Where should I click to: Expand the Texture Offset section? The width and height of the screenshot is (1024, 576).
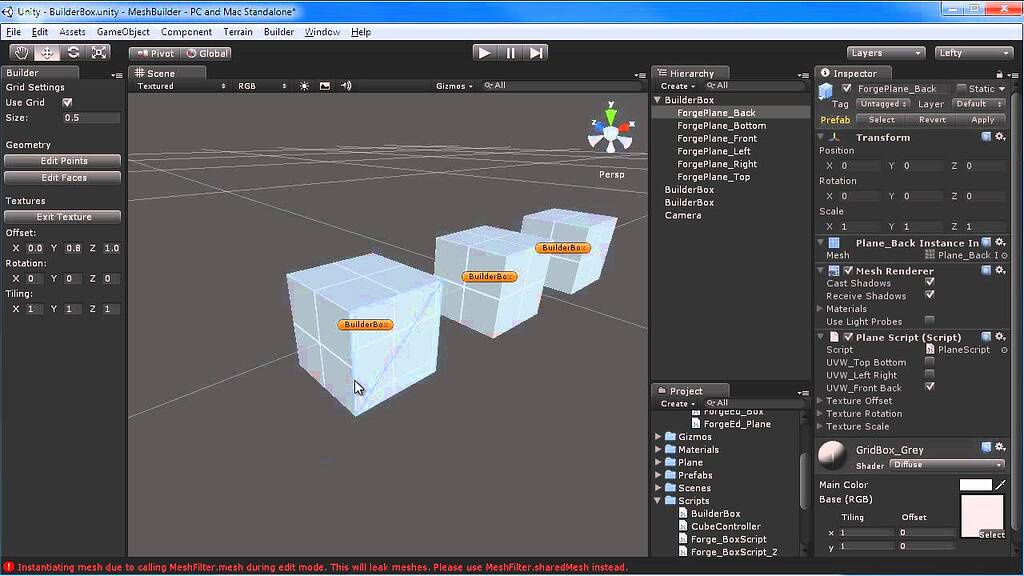(x=822, y=400)
